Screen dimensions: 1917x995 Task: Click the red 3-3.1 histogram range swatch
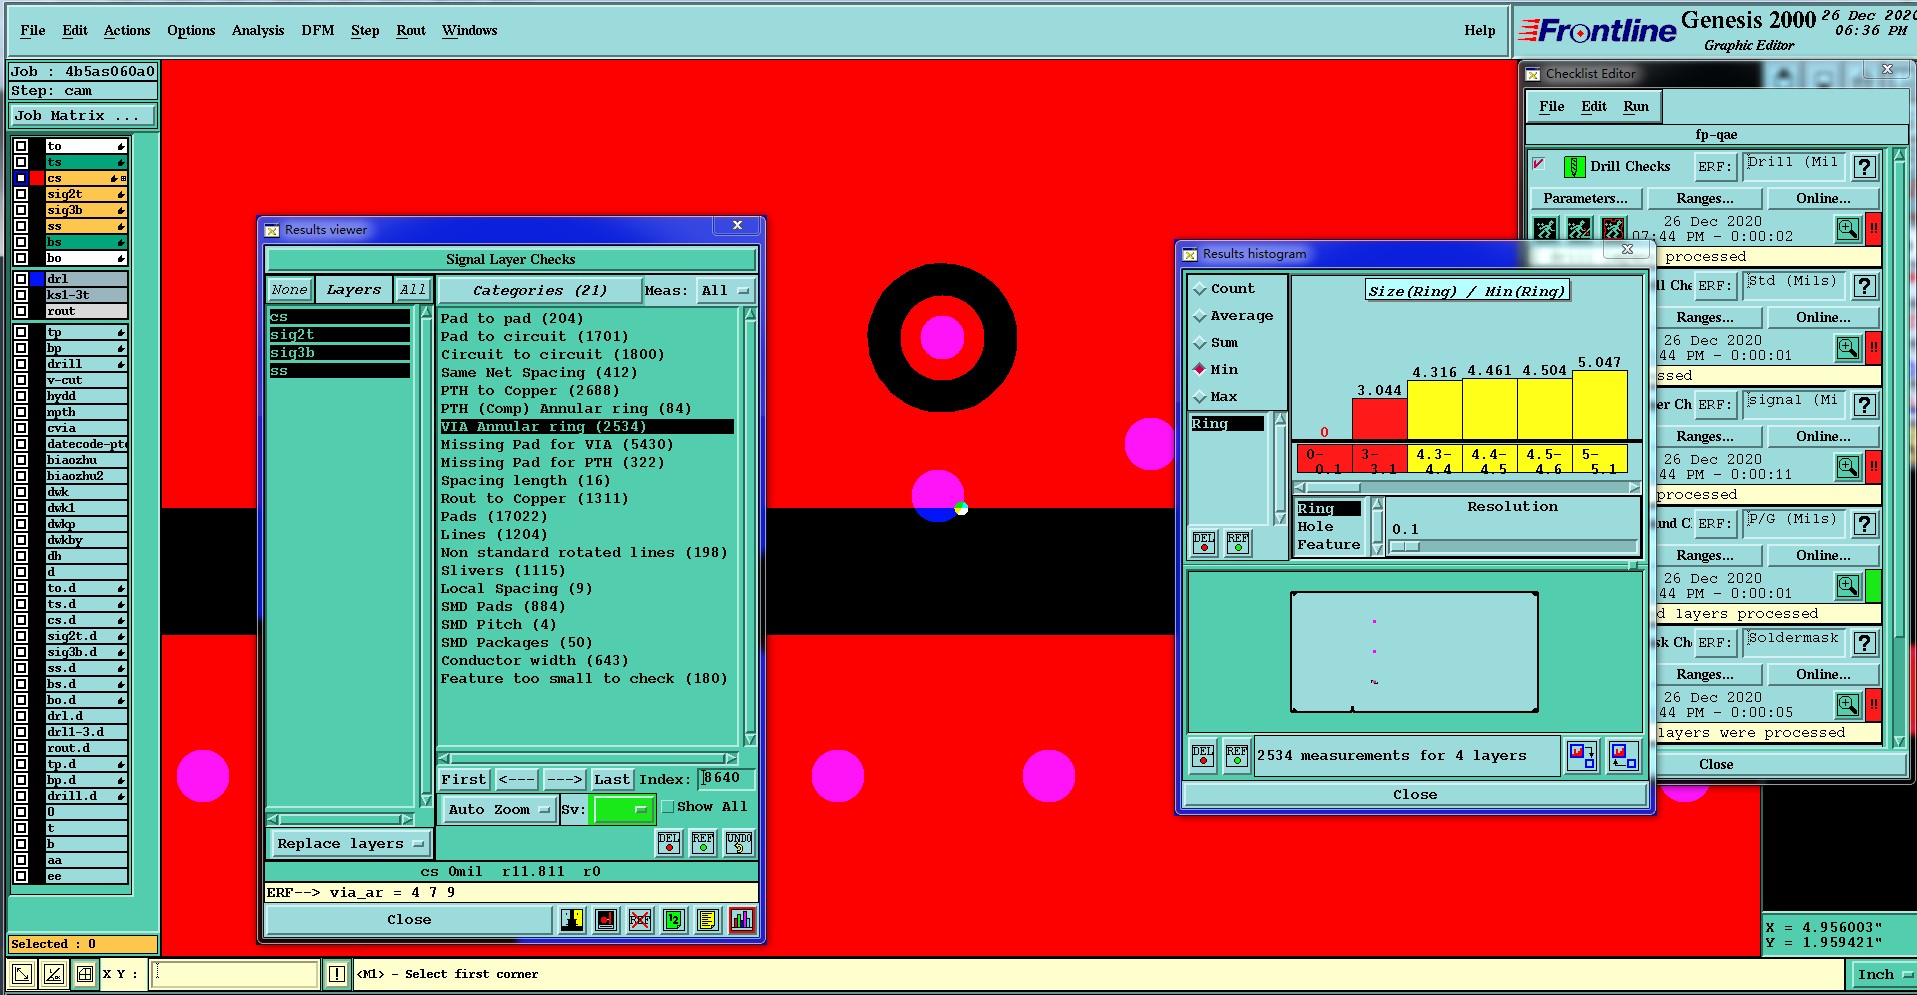pos(1378,460)
